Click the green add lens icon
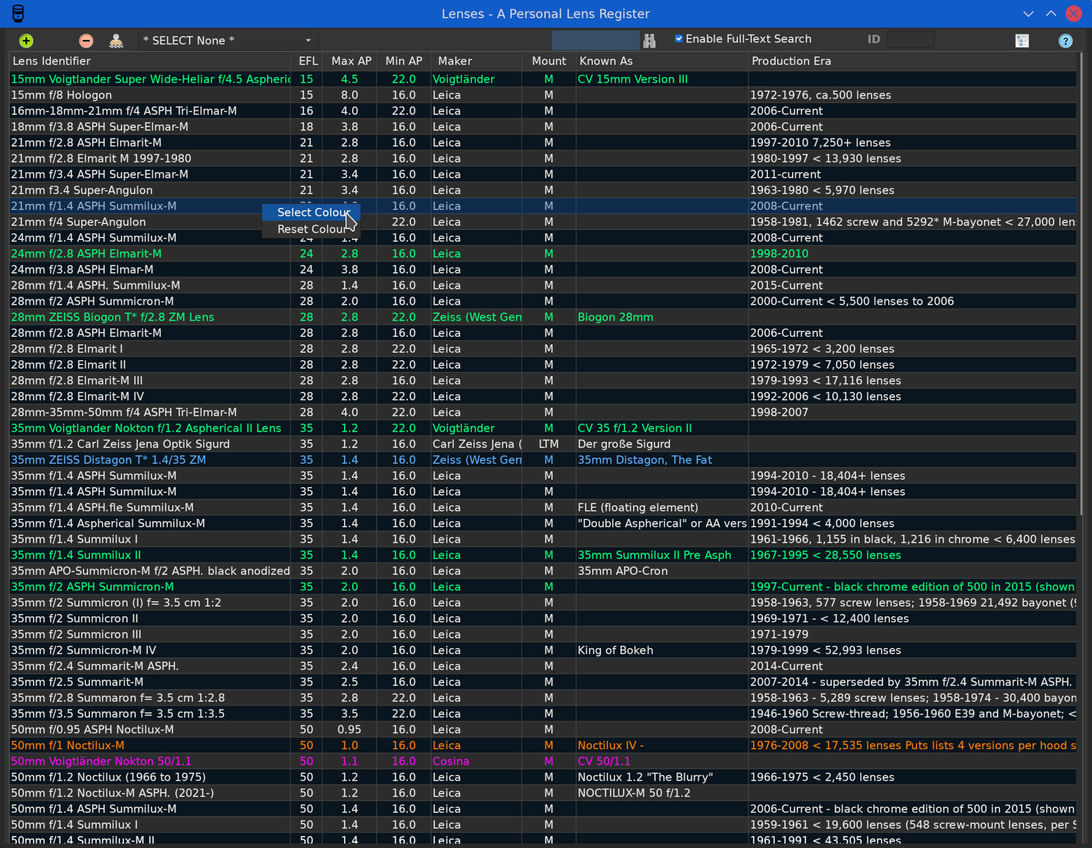1092x848 pixels. pyautogui.click(x=26, y=41)
